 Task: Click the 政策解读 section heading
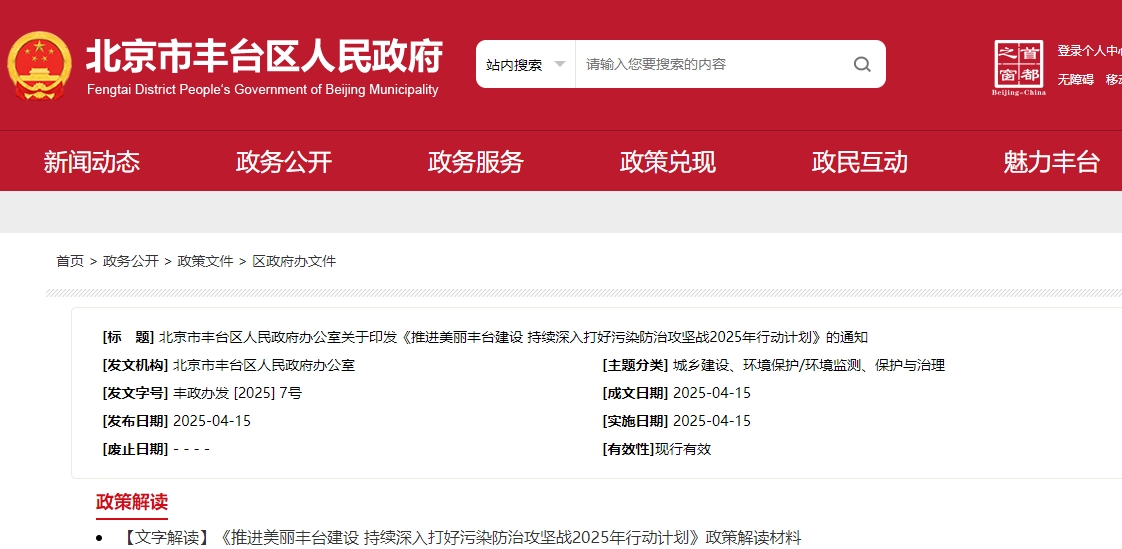coord(132,502)
